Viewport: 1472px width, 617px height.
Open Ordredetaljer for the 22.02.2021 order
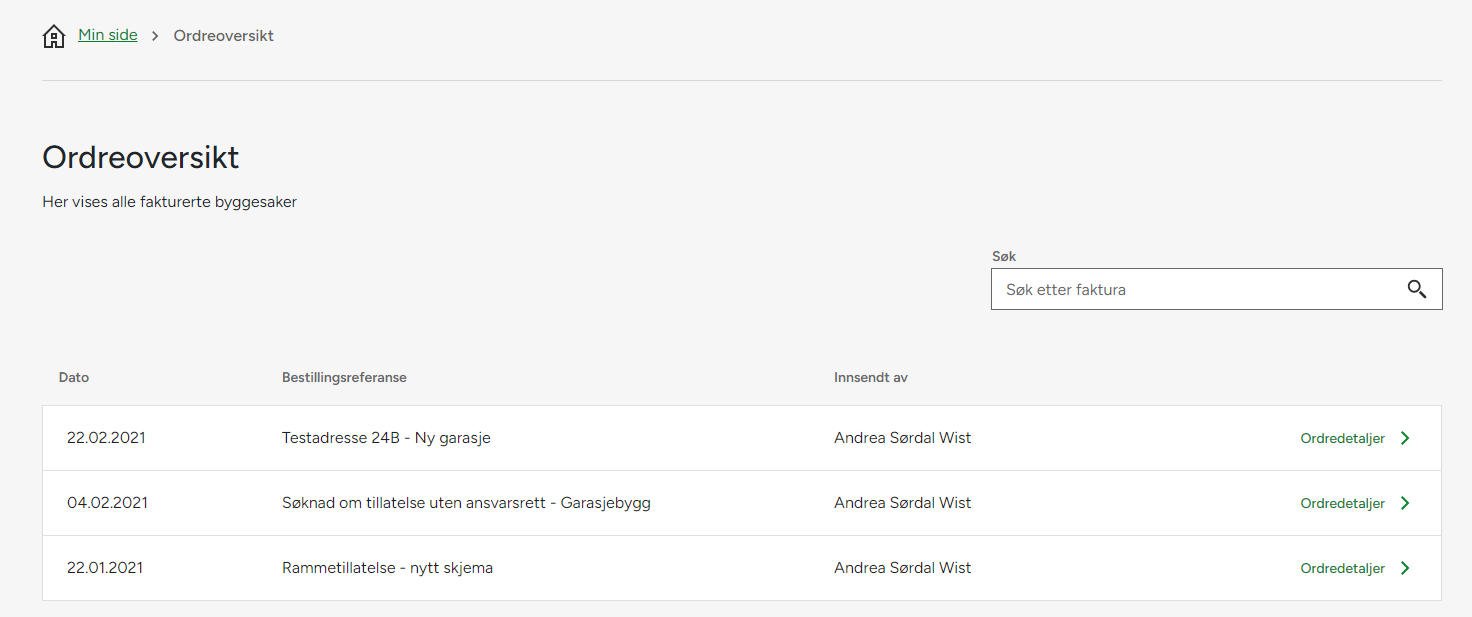click(1342, 438)
